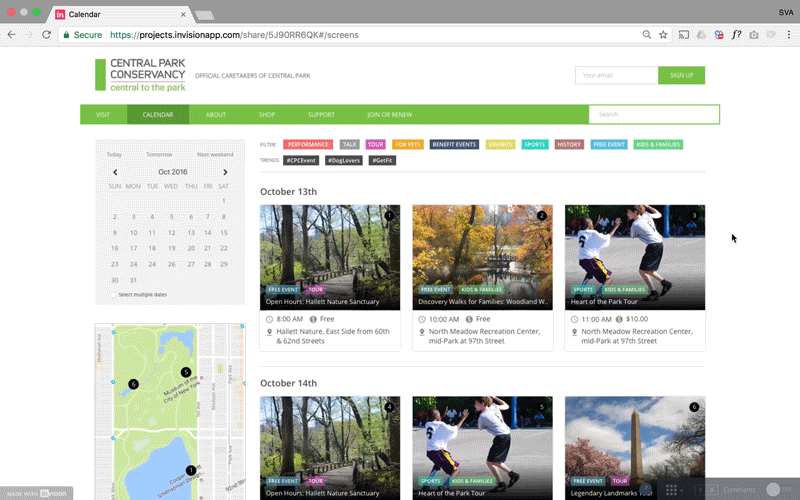Select the Tomorrow quick date link
Viewport: 800px width, 500px height.
coord(159,155)
